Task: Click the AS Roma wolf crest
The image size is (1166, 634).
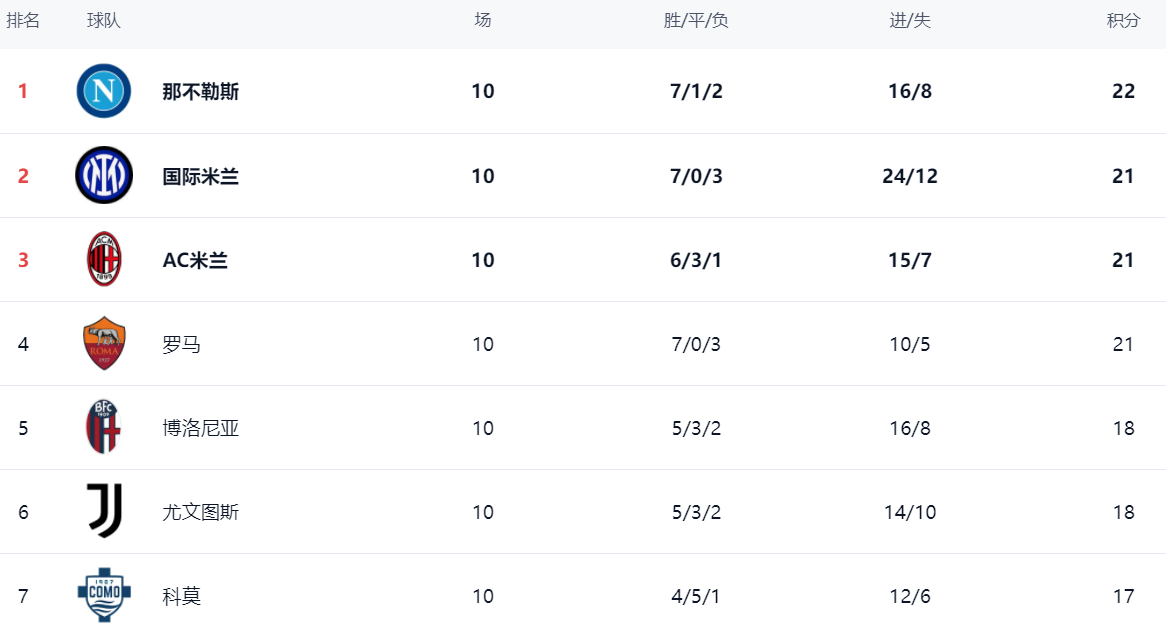Action: (104, 343)
